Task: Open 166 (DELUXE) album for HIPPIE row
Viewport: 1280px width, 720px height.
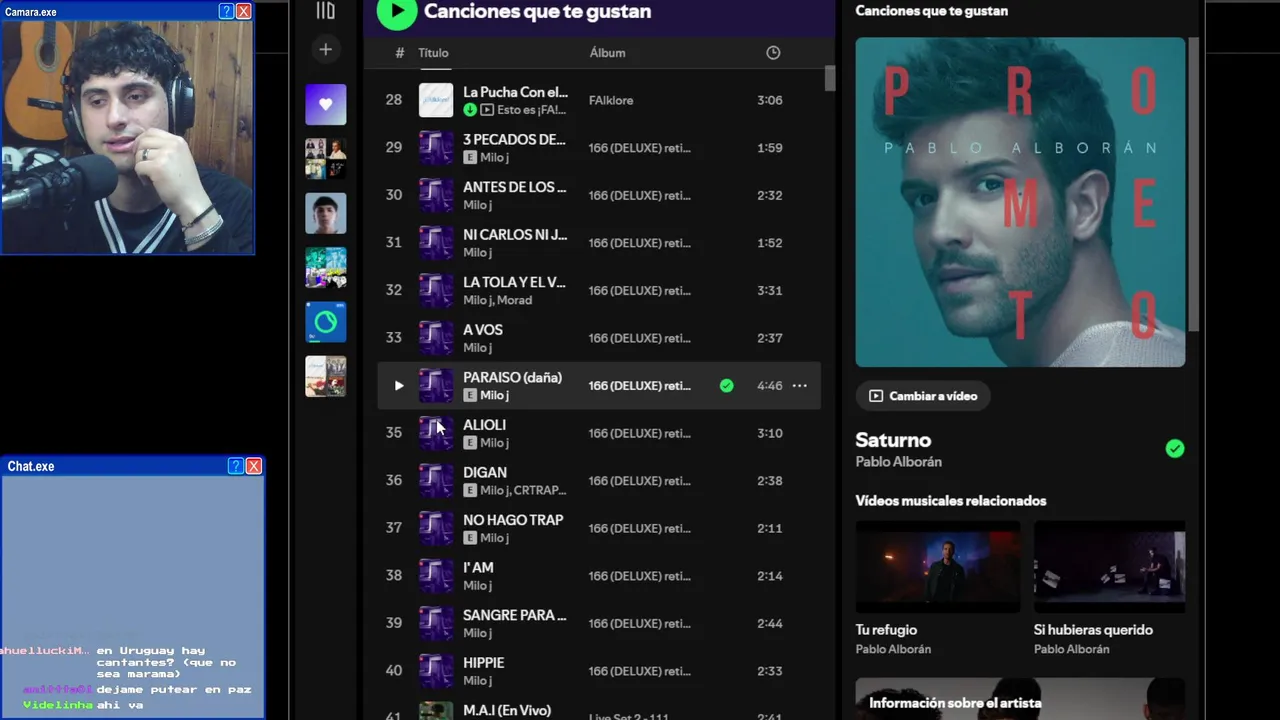Action: [640, 671]
